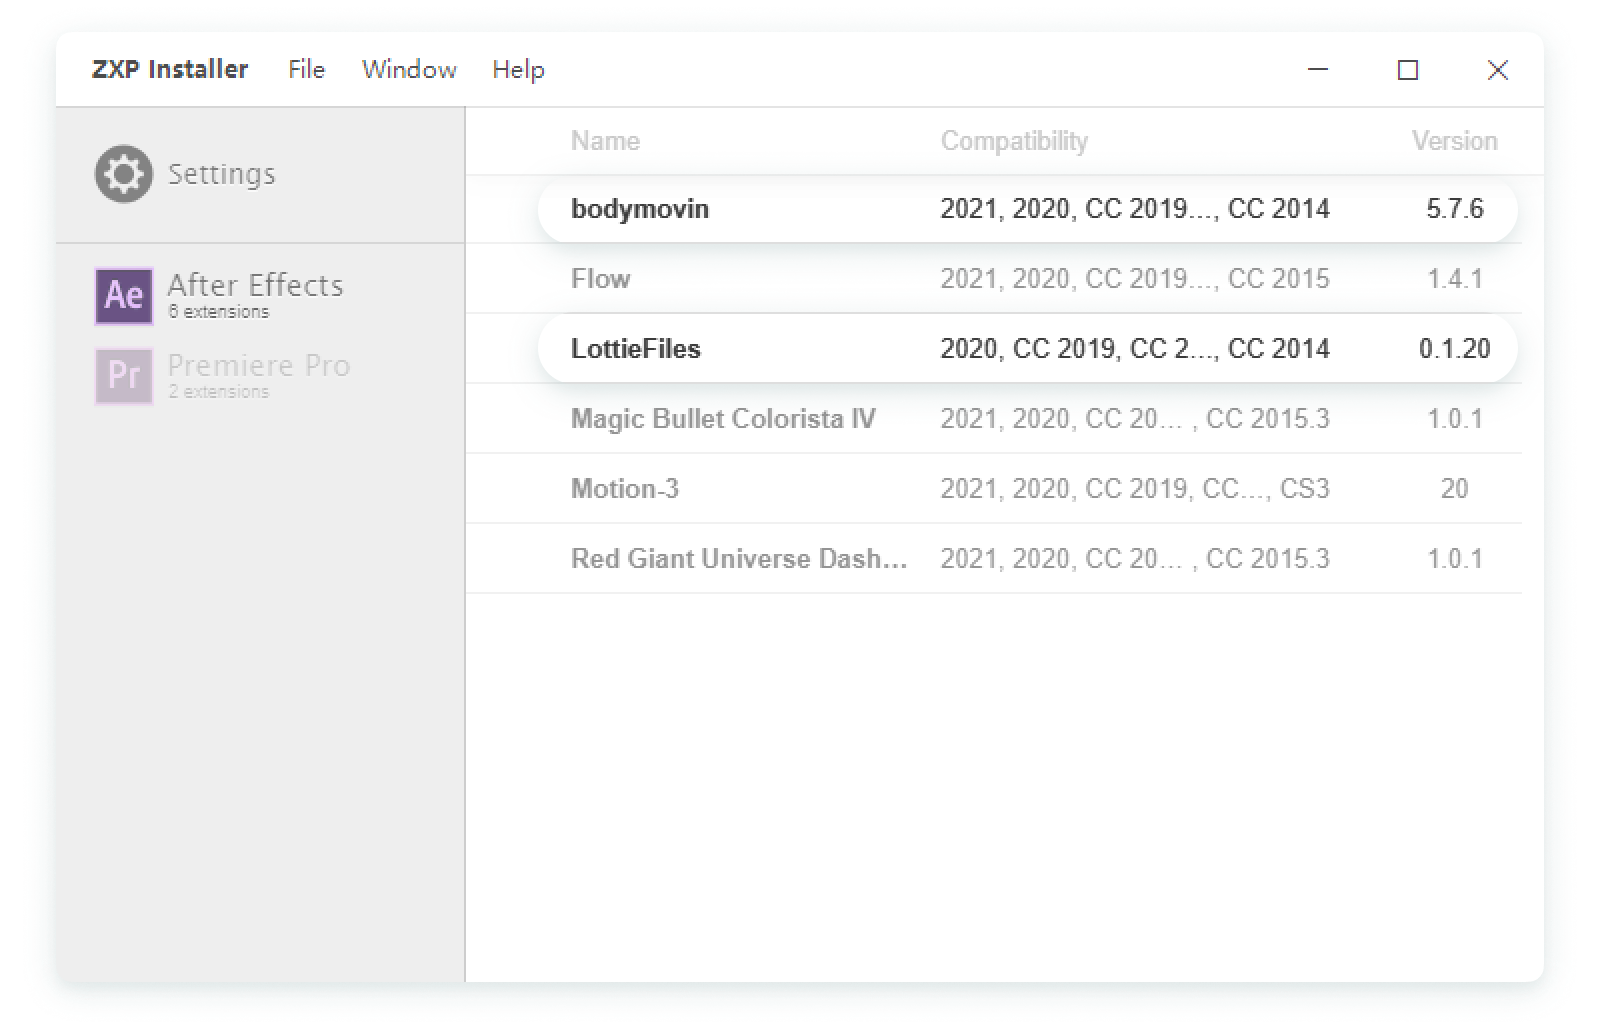The width and height of the screenshot is (1600, 1030).
Task: Click the Compatibility column header
Action: (x=1014, y=141)
